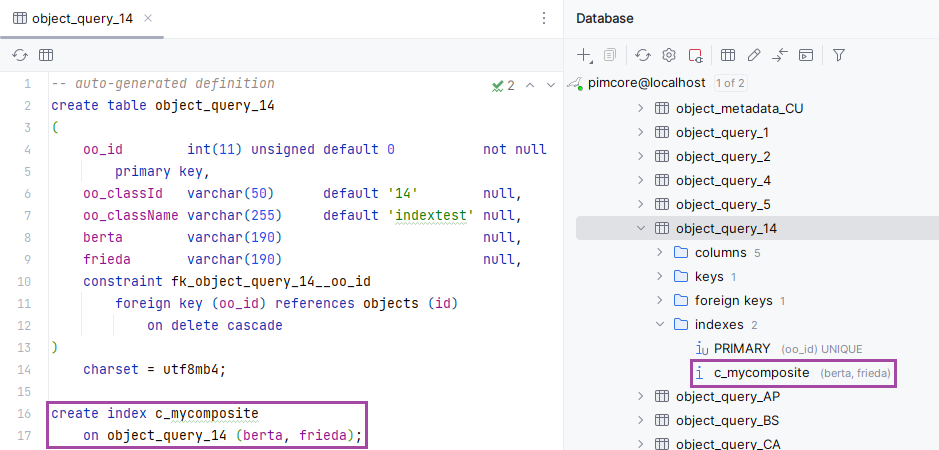Screen dimensions: 939x450
Task: Click the reload icon in editor toolbar
Action: (20, 55)
